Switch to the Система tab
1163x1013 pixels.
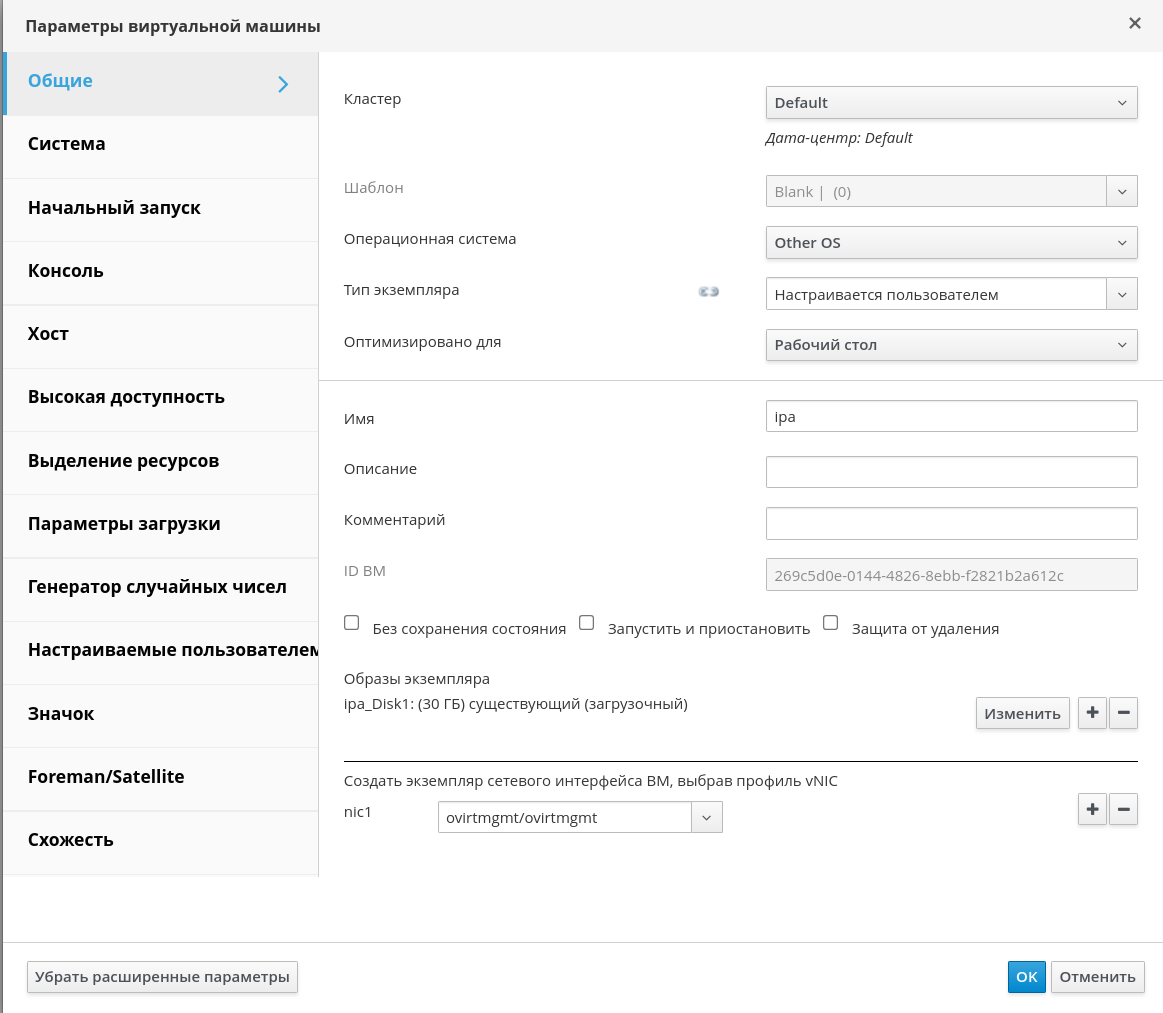pyautogui.click(x=67, y=144)
